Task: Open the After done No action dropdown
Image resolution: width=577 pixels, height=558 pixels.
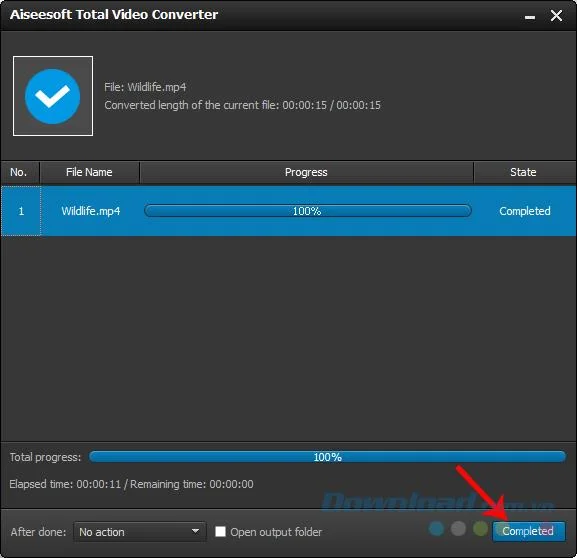Action: [x=139, y=532]
